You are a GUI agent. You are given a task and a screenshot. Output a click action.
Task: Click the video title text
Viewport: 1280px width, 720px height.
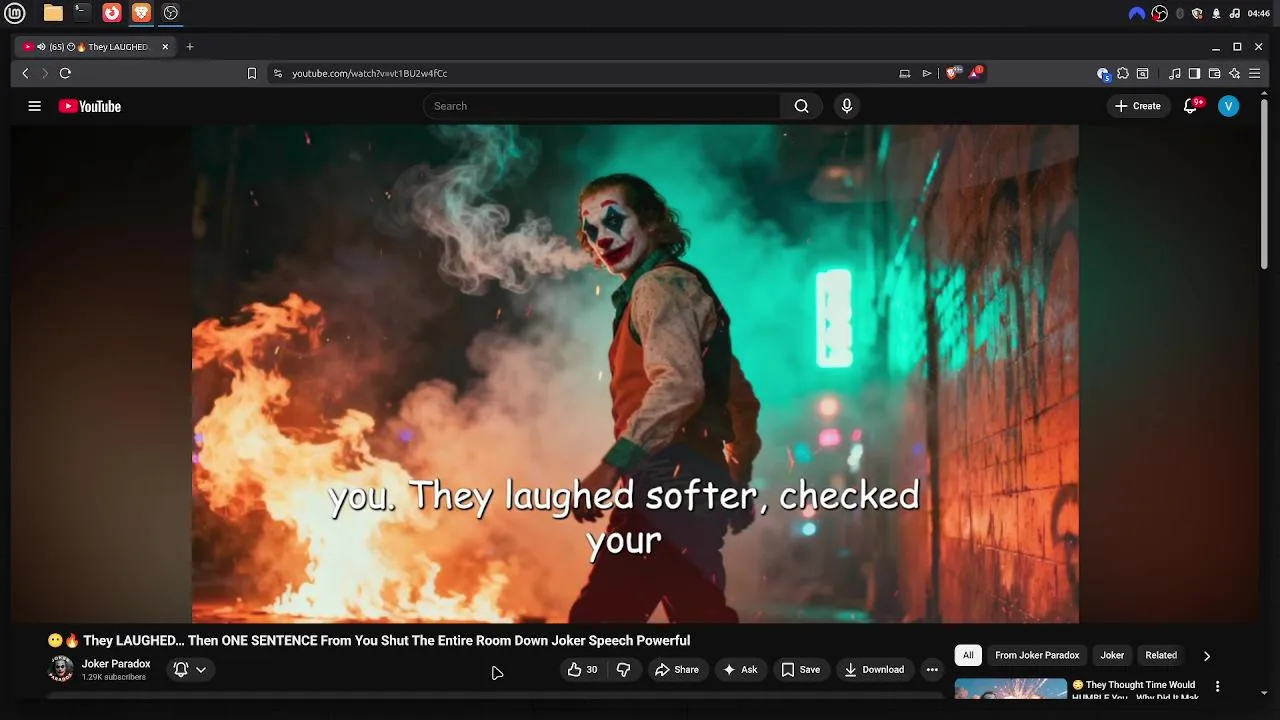click(x=386, y=640)
